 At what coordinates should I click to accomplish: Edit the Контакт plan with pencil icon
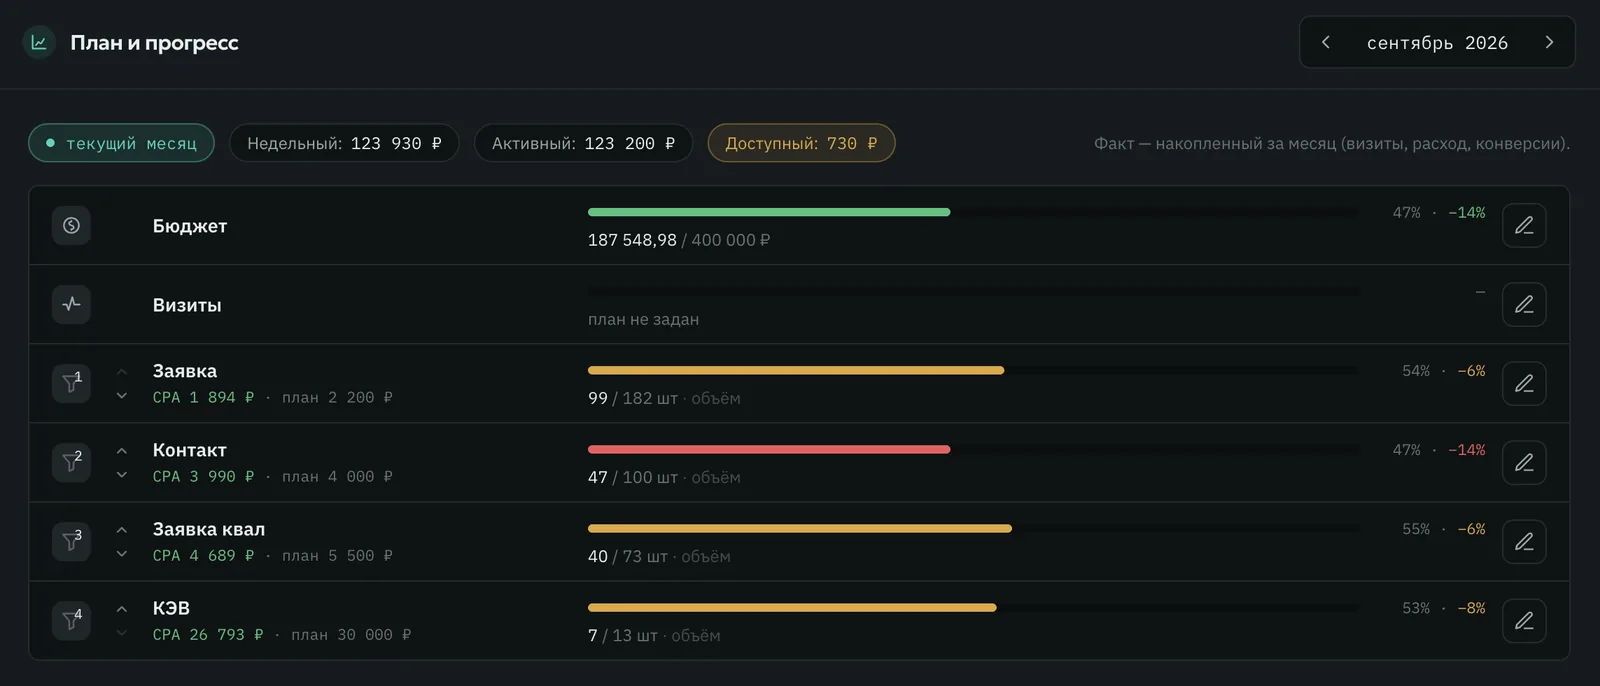coord(1524,462)
